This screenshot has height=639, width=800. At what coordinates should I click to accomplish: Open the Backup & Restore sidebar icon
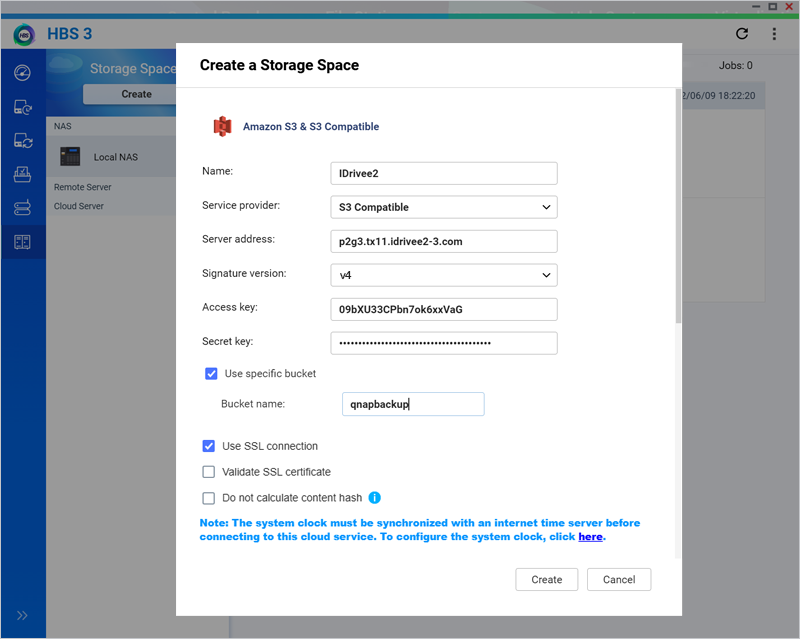click(22, 107)
